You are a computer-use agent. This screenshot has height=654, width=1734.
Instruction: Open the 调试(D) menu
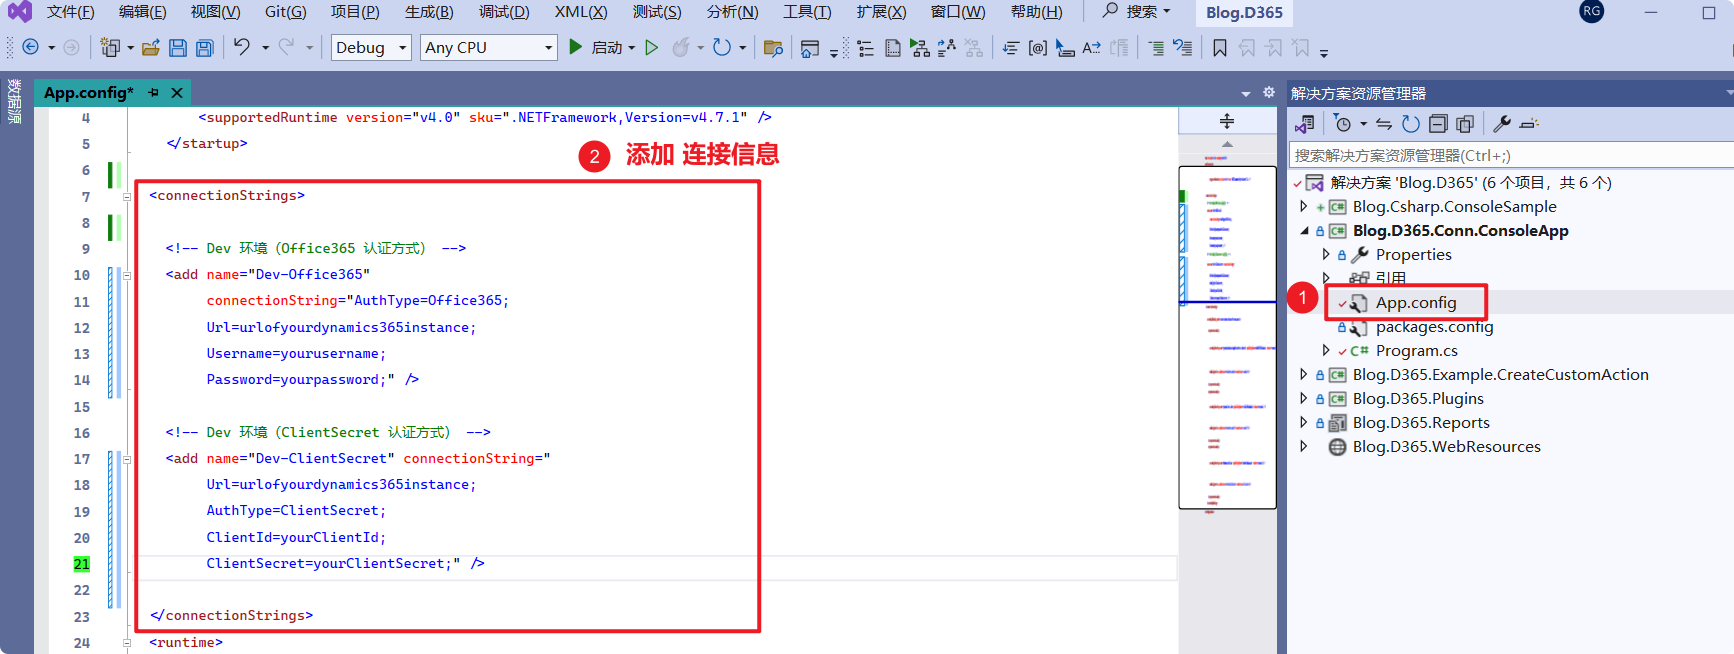click(x=504, y=12)
